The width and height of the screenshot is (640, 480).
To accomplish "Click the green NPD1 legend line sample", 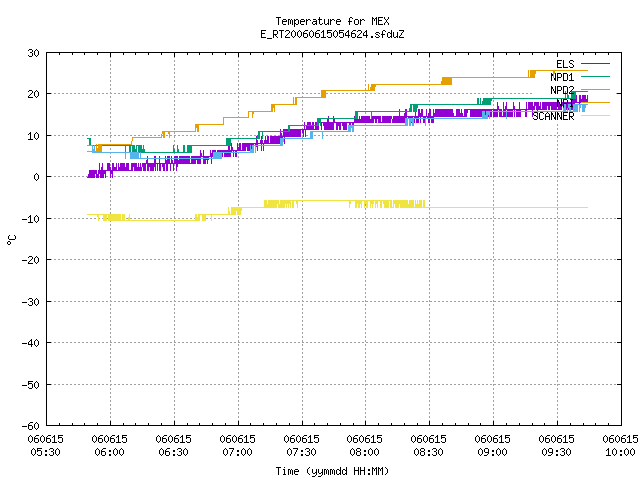I will pos(595,76).
